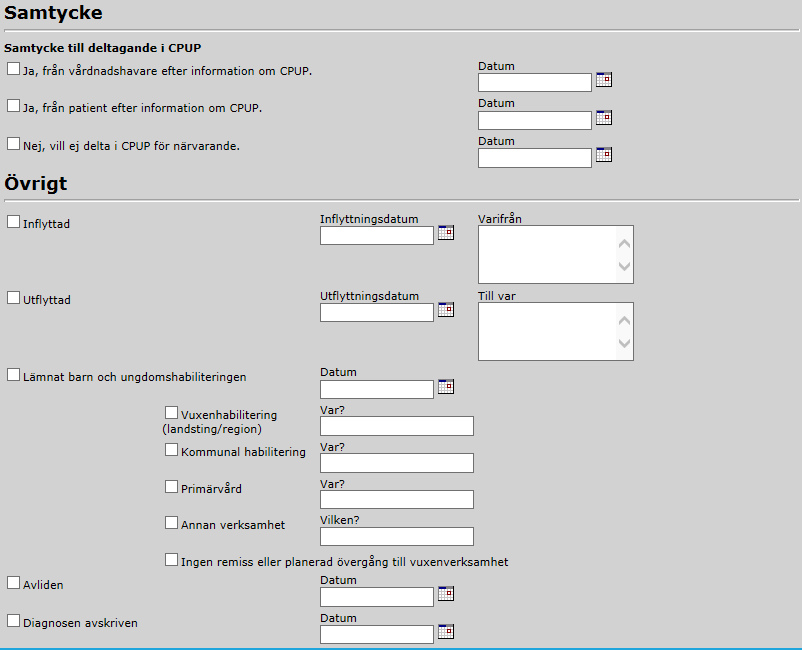The width and height of the screenshot is (802, 650).
Task: Open calendar picker for Avliden date
Action: click(x=446, y=594)
